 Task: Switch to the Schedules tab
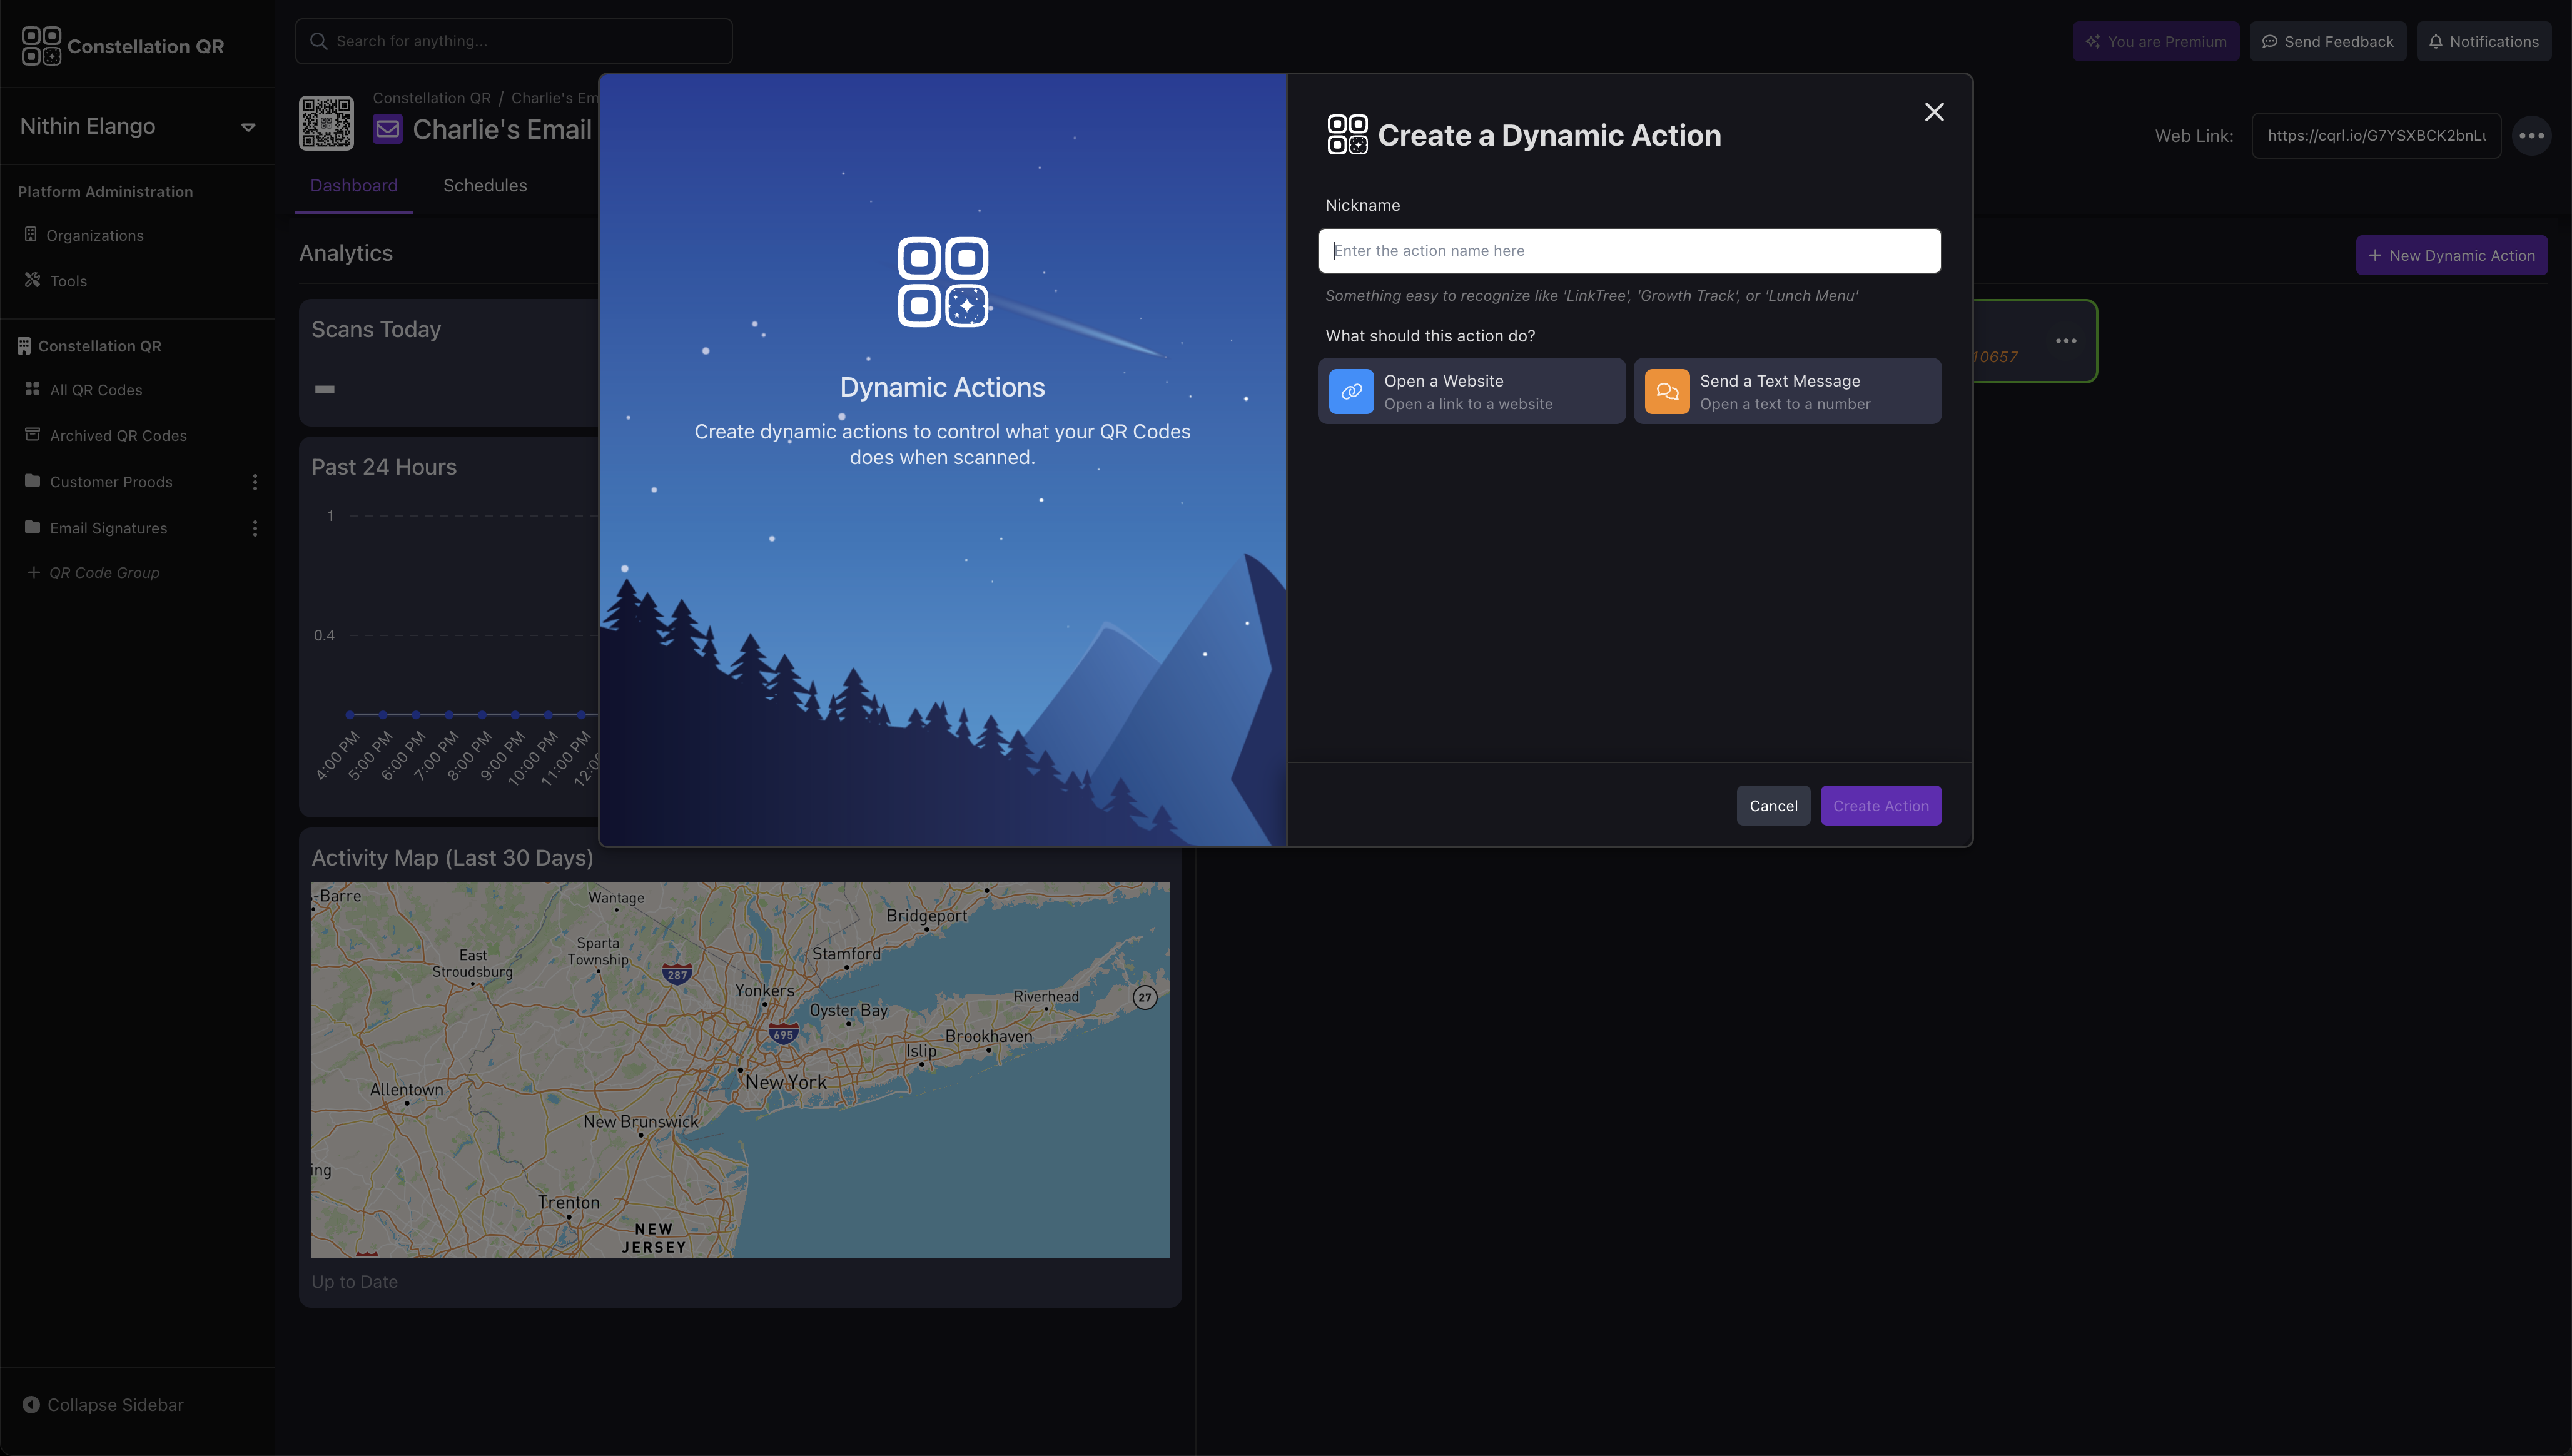click(x=485, y=186)
